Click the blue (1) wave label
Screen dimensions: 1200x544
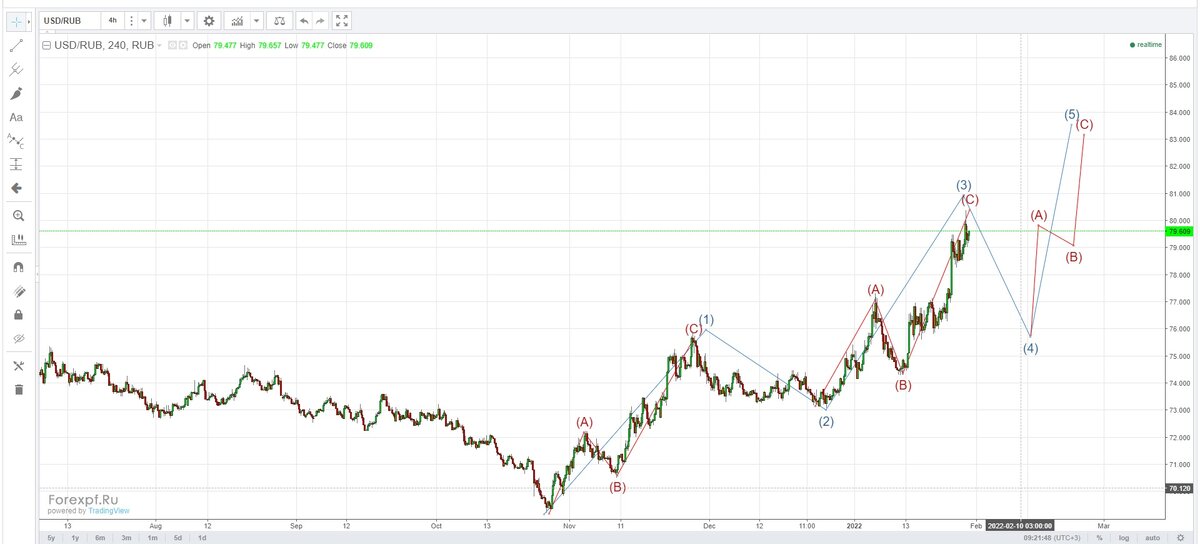pyautogui.click(x=706, y=320)
